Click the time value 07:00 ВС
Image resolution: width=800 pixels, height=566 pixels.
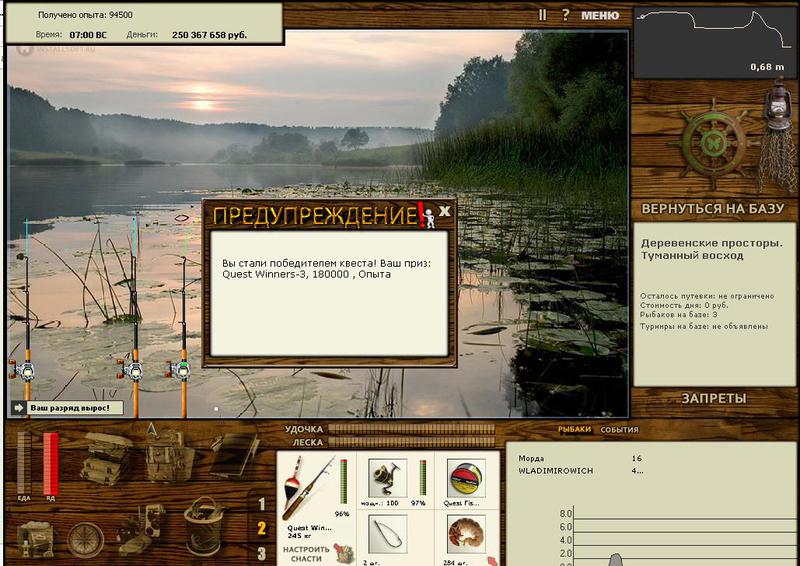click(x=88, y=35)
